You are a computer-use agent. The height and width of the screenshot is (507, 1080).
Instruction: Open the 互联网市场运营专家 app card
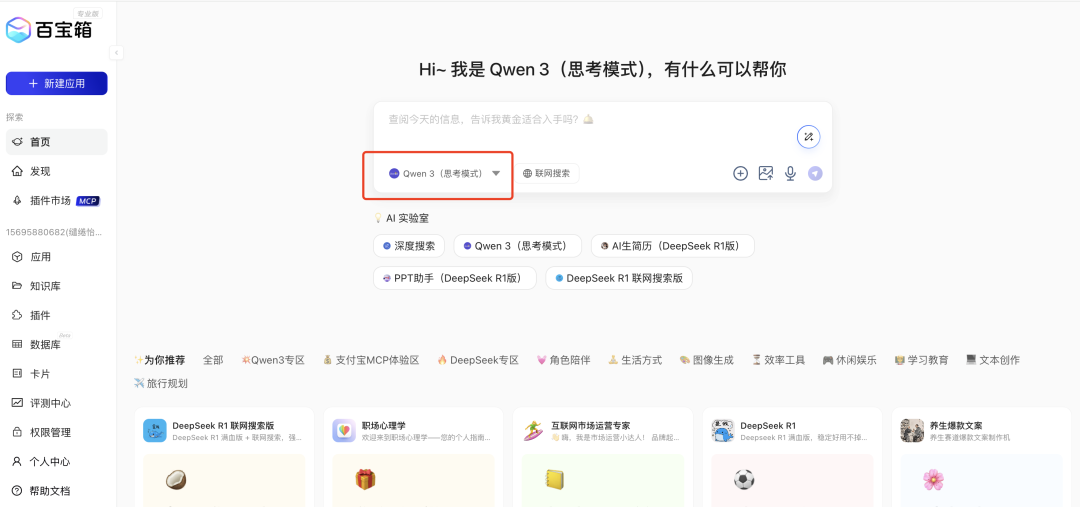tap(603, 457)
